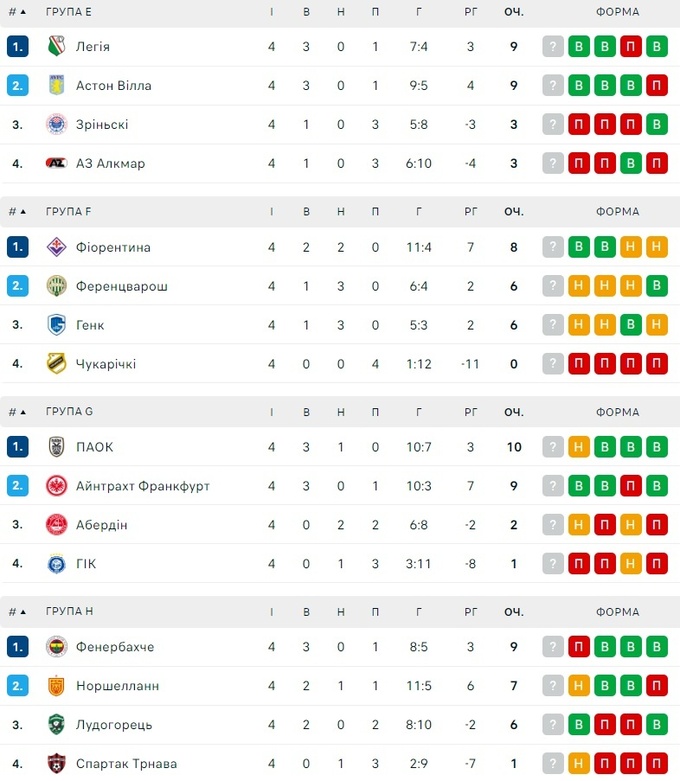Click the question mark badge in Абердін's row
This screenshot has width=680, height=781.
(553, 525)
